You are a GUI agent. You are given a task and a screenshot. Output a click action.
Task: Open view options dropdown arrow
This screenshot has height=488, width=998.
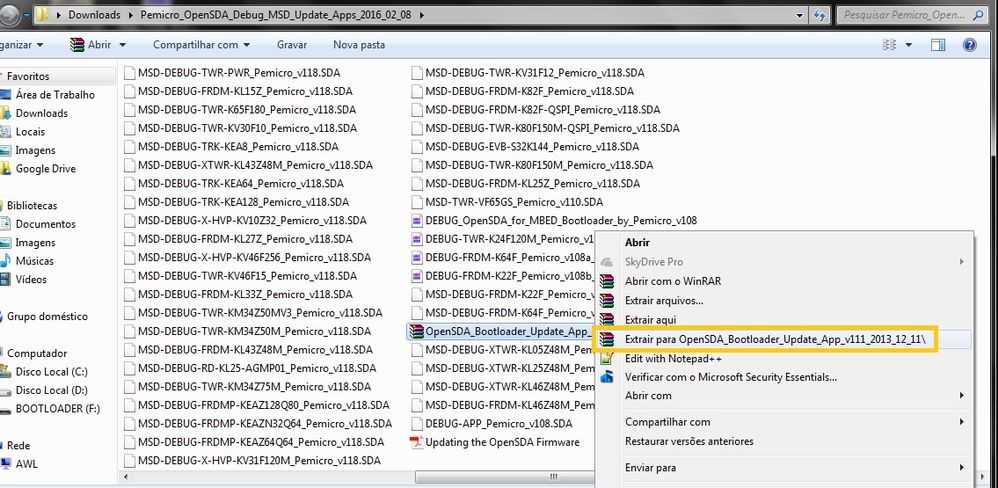(908, 45)
